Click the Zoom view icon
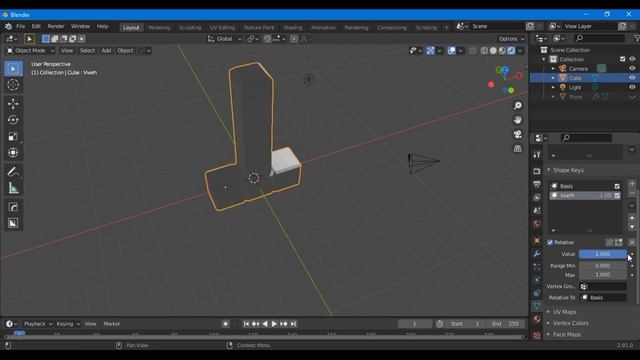Image resolution: width=640 pixels, height=360 pixels. point(518,106)
